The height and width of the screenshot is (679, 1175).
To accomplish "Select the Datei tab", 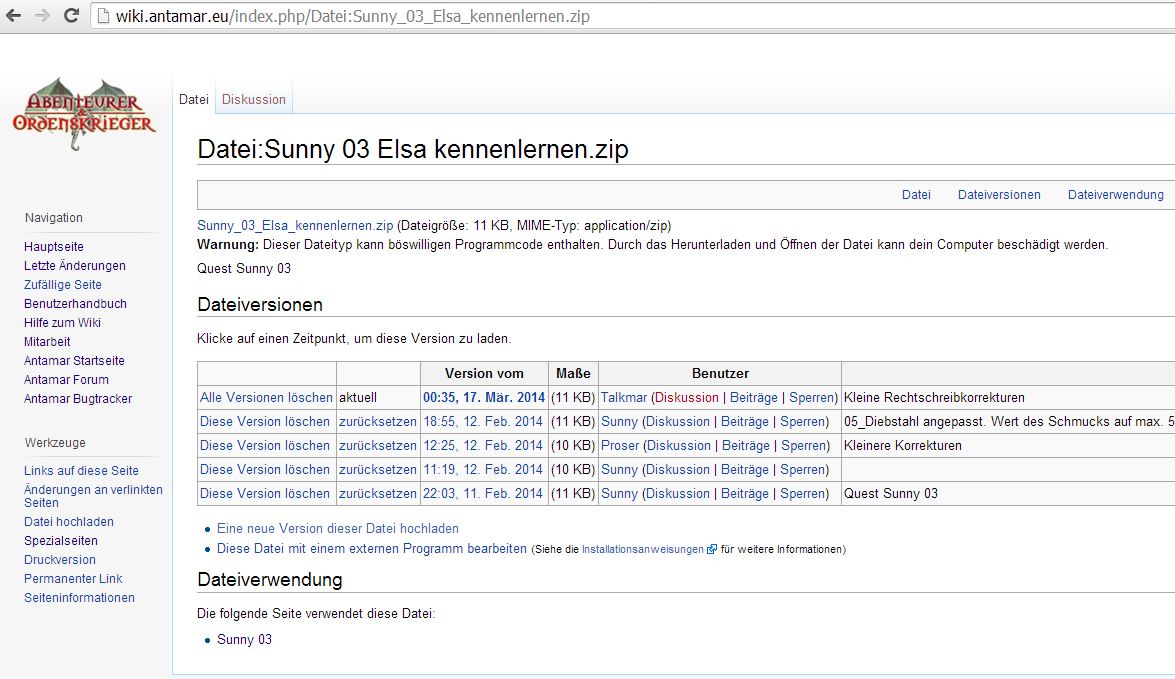I will 193,99.
